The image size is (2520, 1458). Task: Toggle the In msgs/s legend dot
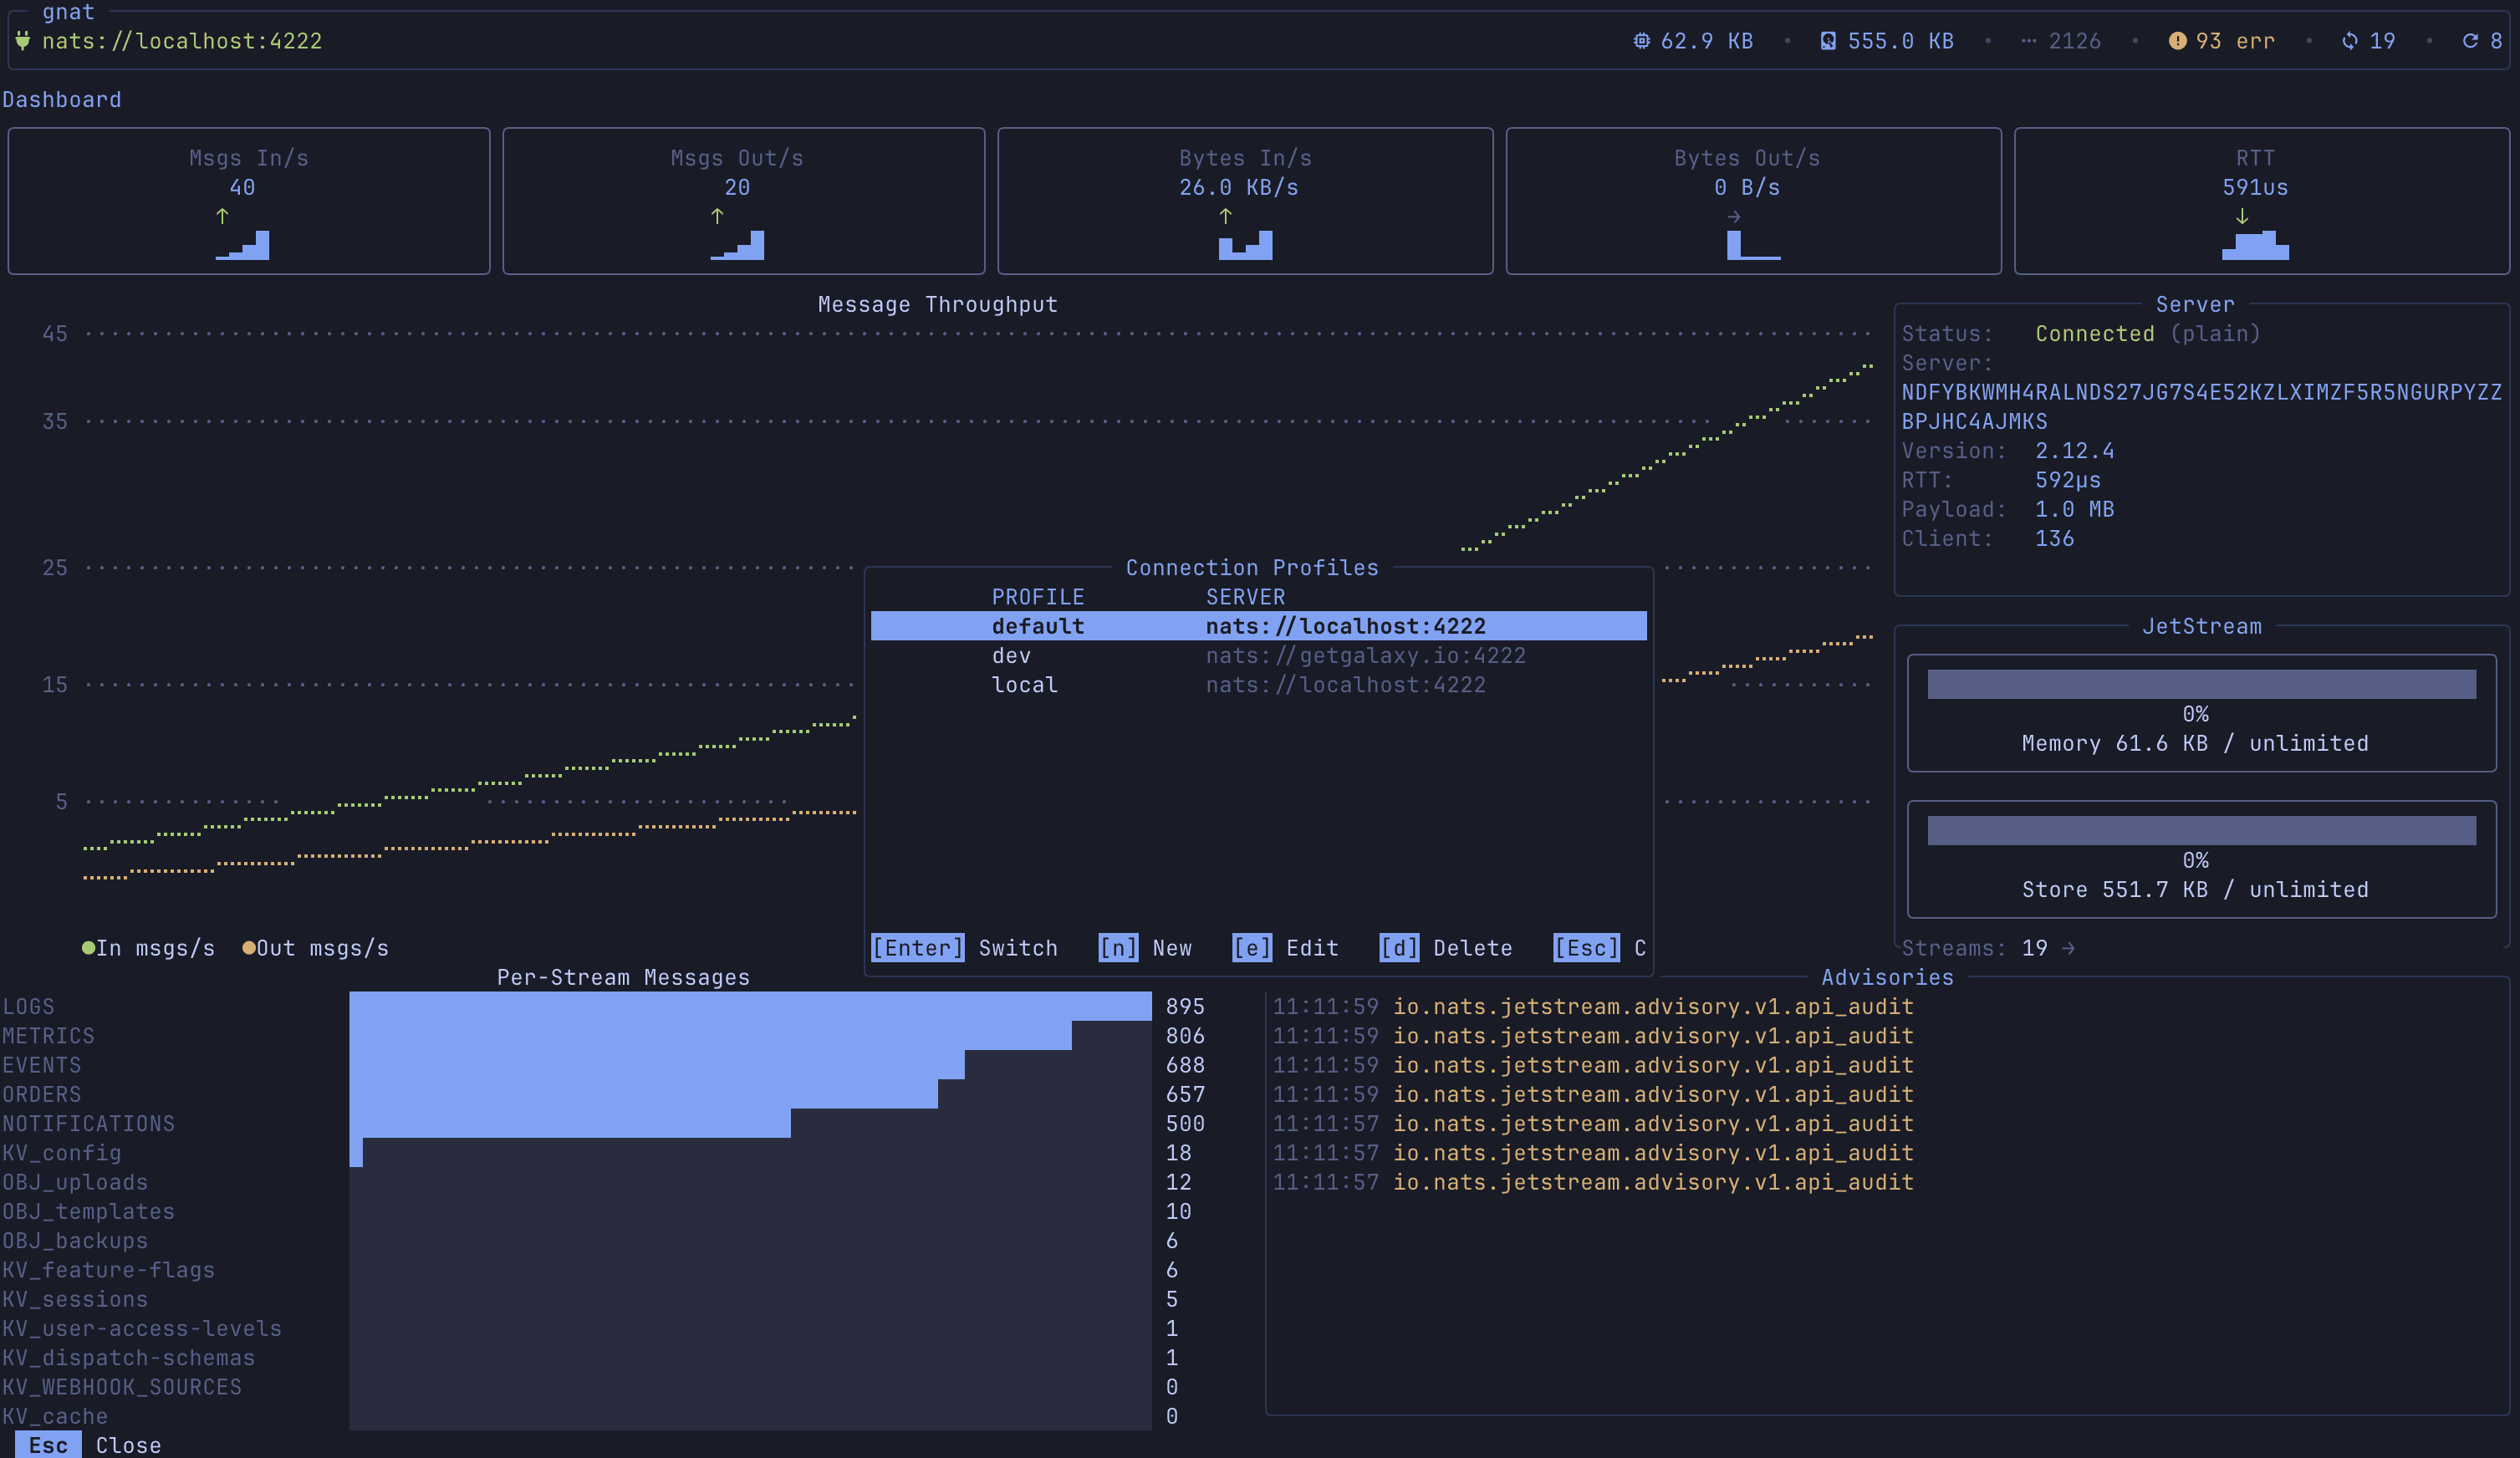88,948
